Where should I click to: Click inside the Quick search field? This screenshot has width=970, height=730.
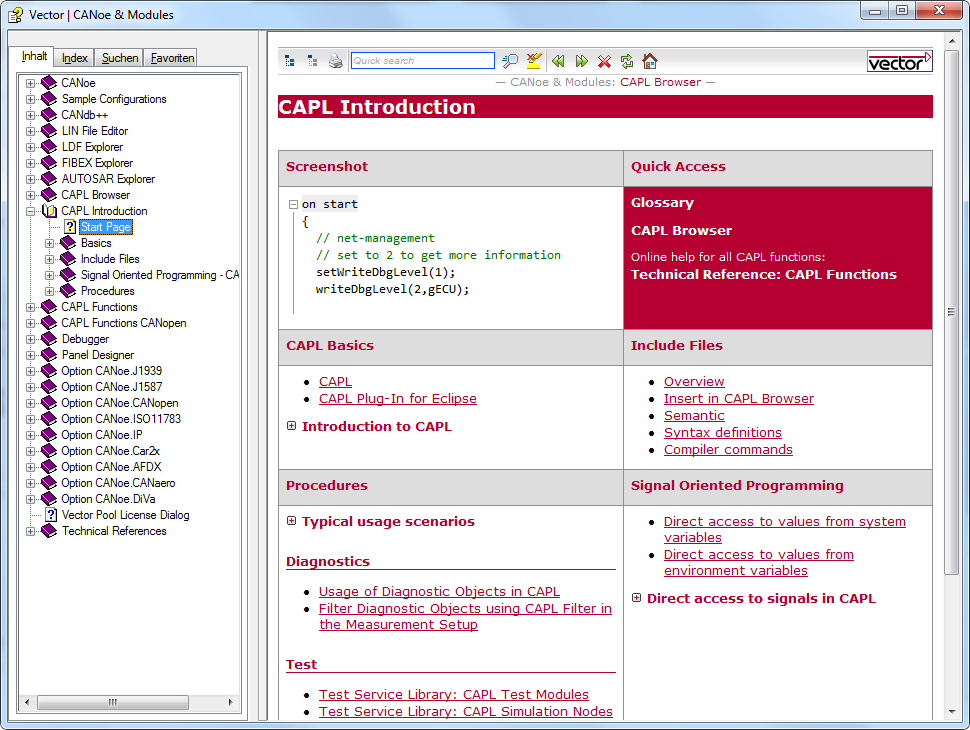[421, 60]
